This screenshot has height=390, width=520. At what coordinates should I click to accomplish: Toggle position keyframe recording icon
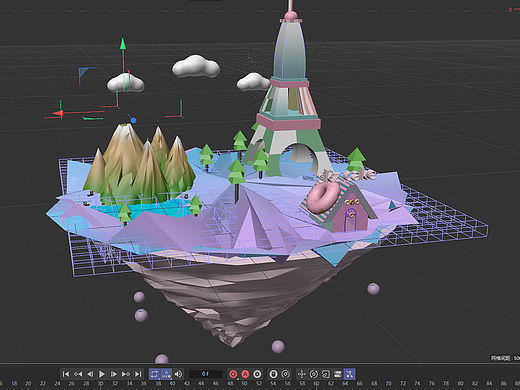click(302, 374)
